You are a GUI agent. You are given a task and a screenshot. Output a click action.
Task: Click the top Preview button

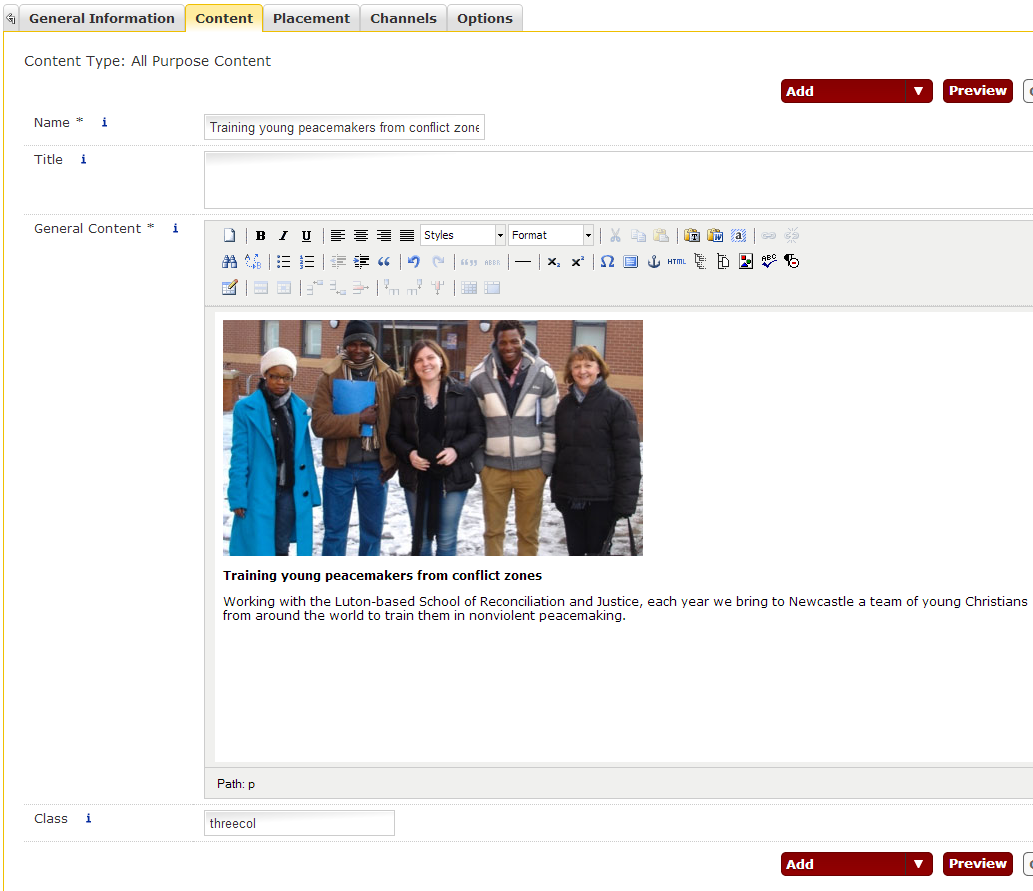(977, 91)
